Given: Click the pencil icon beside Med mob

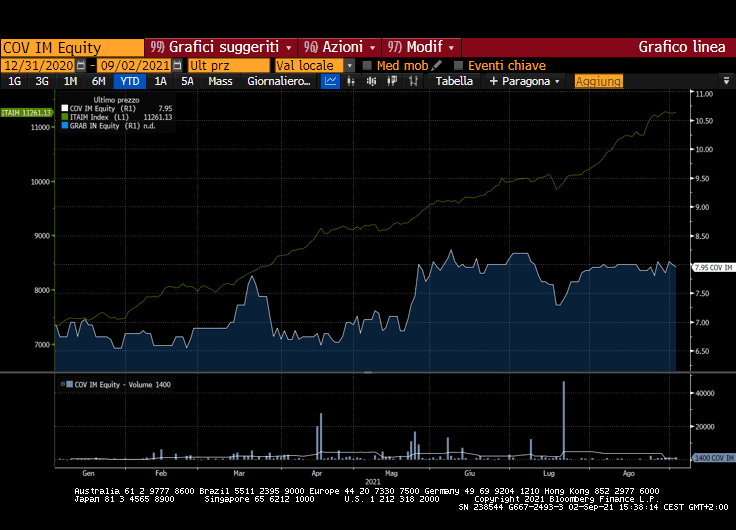Looking at the screenshot, I should point(437,65).
